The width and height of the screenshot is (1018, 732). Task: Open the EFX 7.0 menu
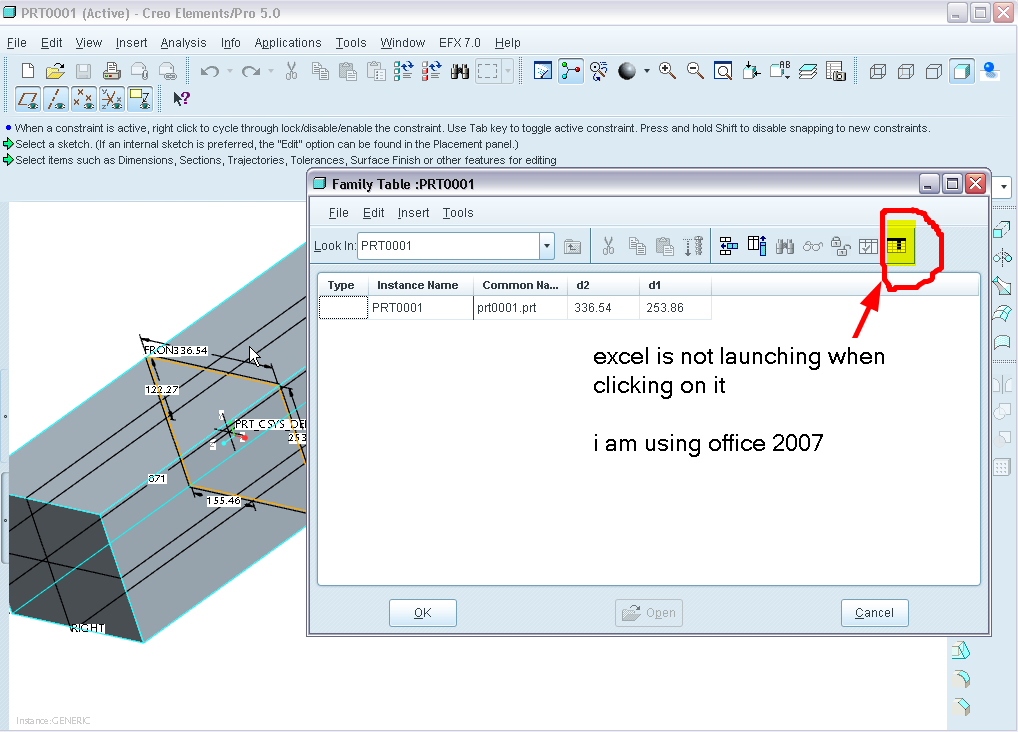(460, 43)
